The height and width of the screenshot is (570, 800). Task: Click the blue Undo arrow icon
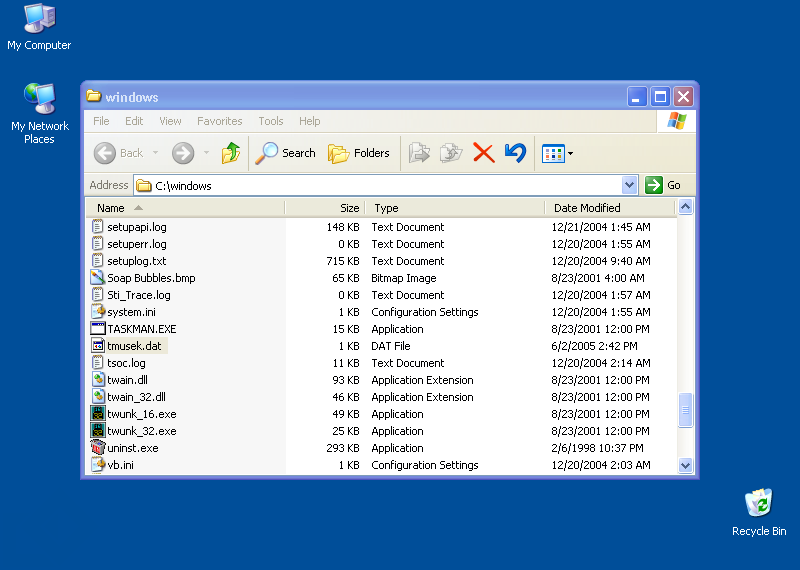(515, 153)
